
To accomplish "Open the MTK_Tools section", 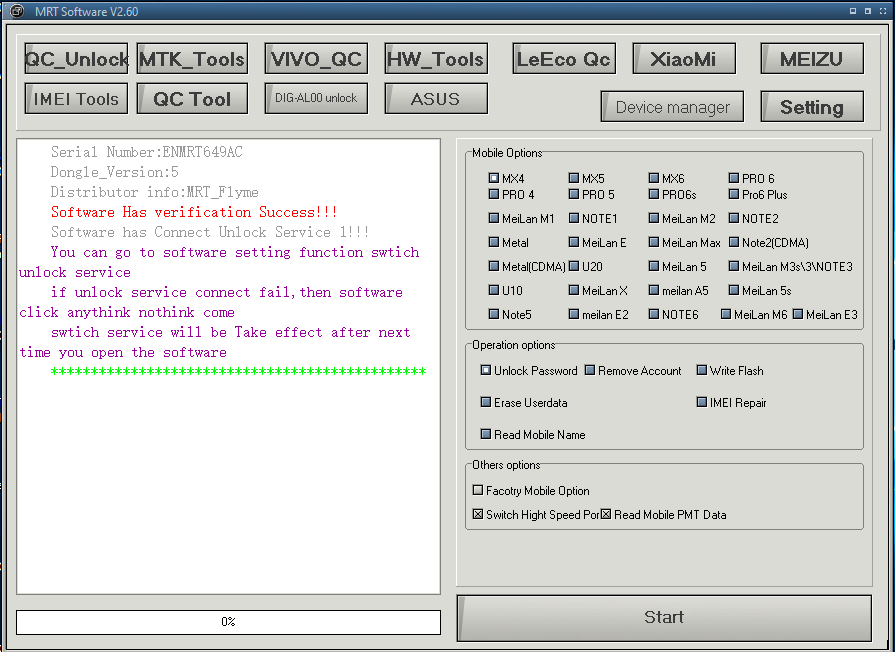I will click(192, 59).
